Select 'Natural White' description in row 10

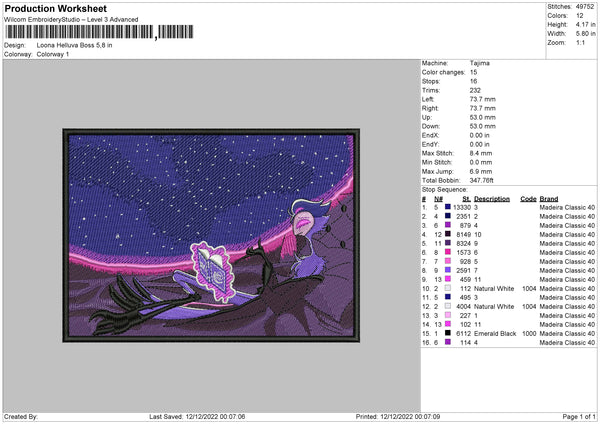click(494, 289)
